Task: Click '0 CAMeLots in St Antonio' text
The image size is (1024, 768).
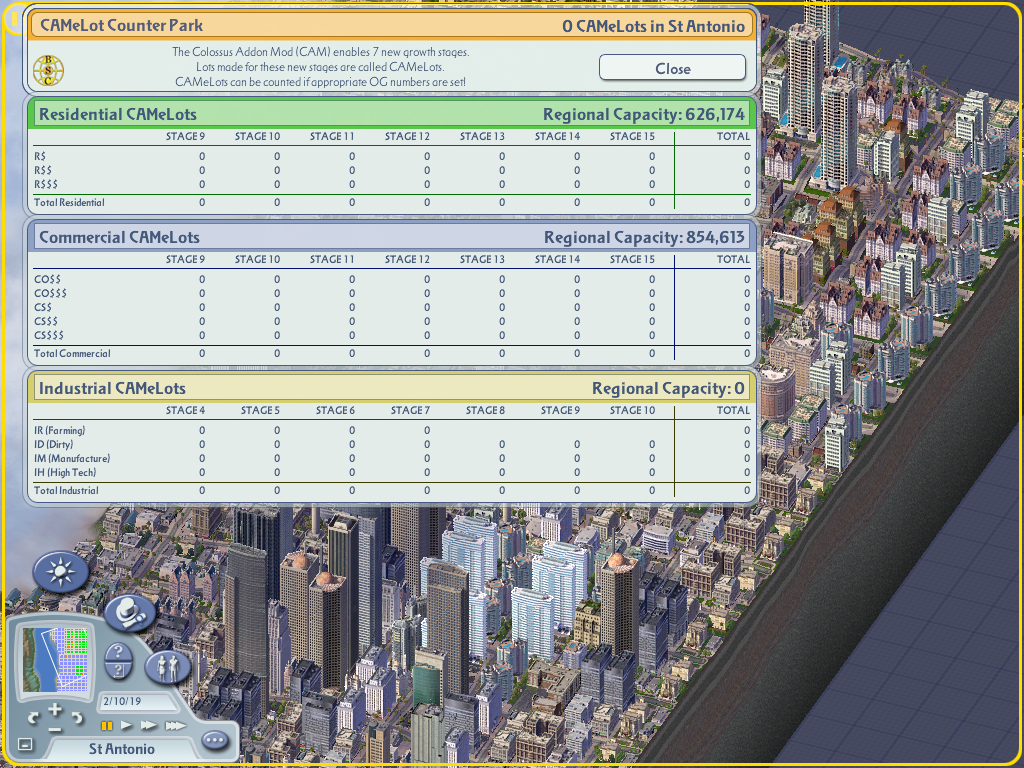Action: pos(653,26)
